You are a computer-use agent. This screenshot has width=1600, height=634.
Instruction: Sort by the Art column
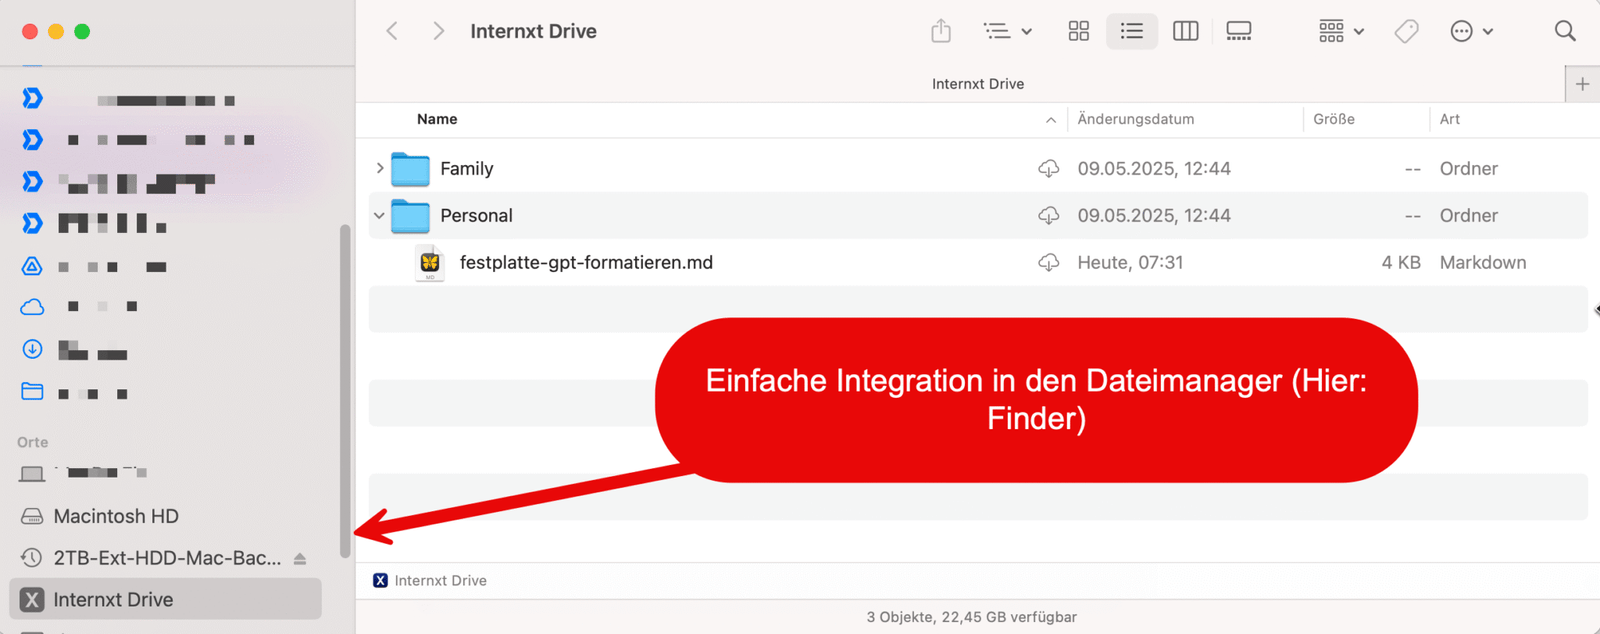tap(1450, 119)
